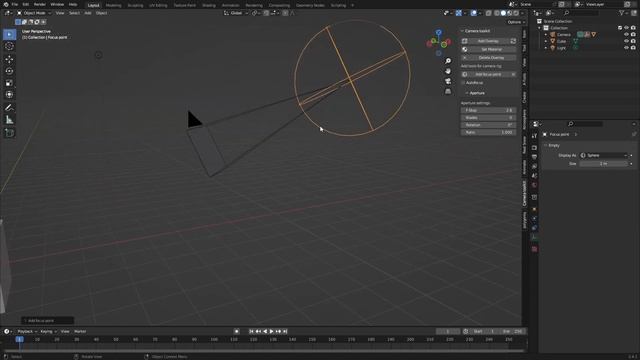The width and height of the screenshot is (640, 360).
Task: Select the Cursor tool
Action: (x=9, y=47)
